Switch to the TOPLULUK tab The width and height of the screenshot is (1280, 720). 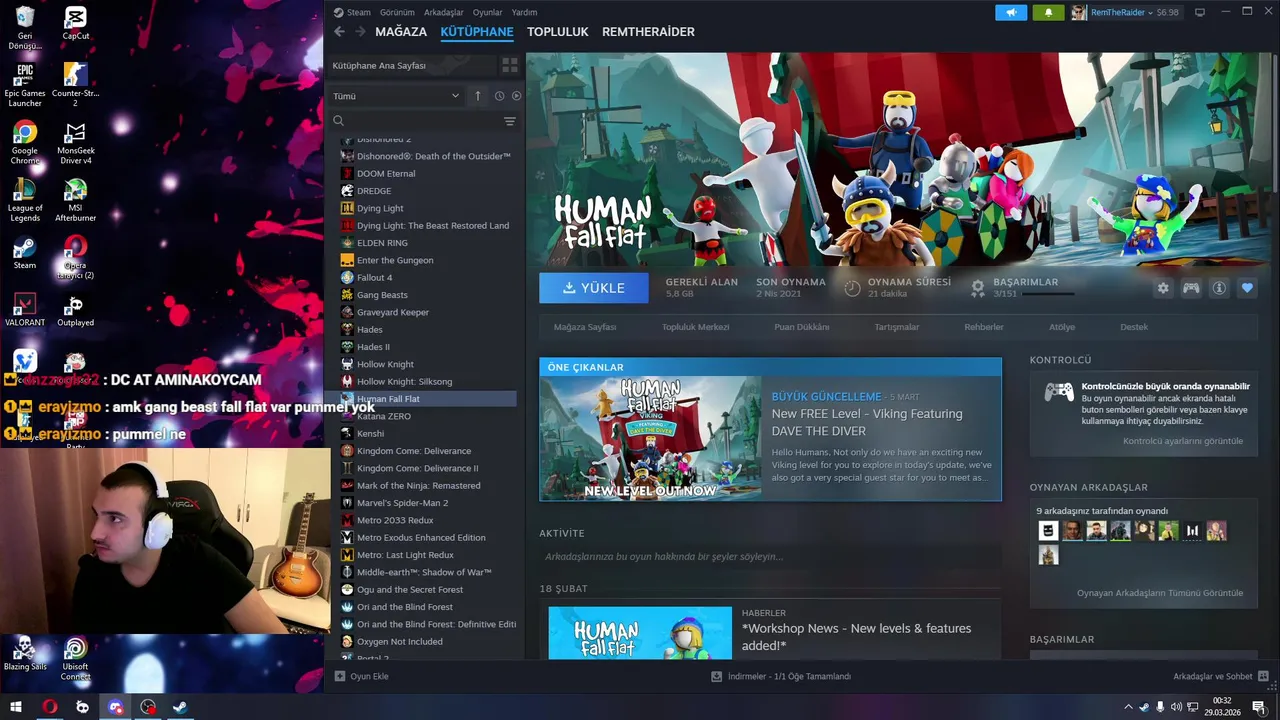[x=558, y=32]
